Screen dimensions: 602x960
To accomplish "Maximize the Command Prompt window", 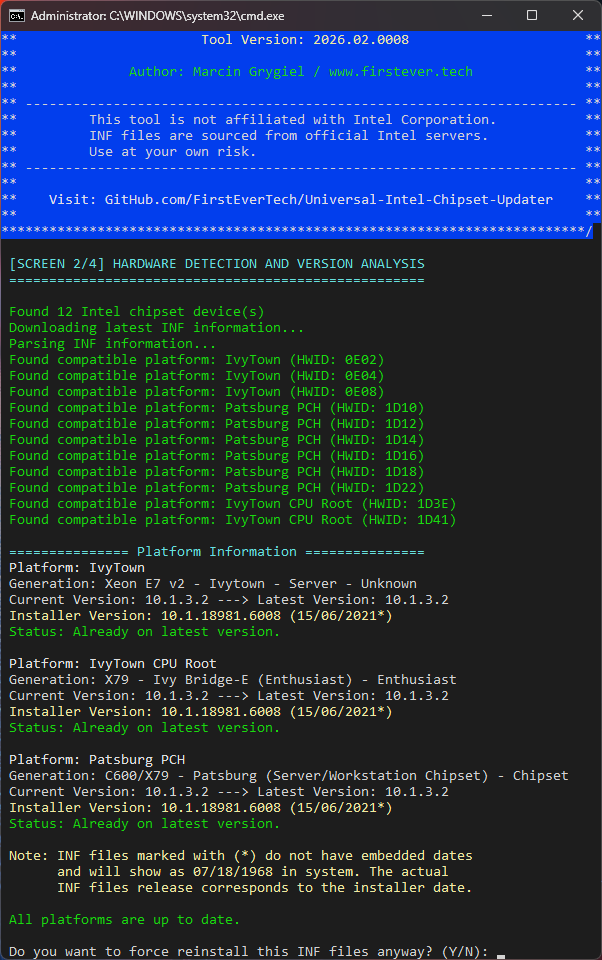I will point(532,16).
